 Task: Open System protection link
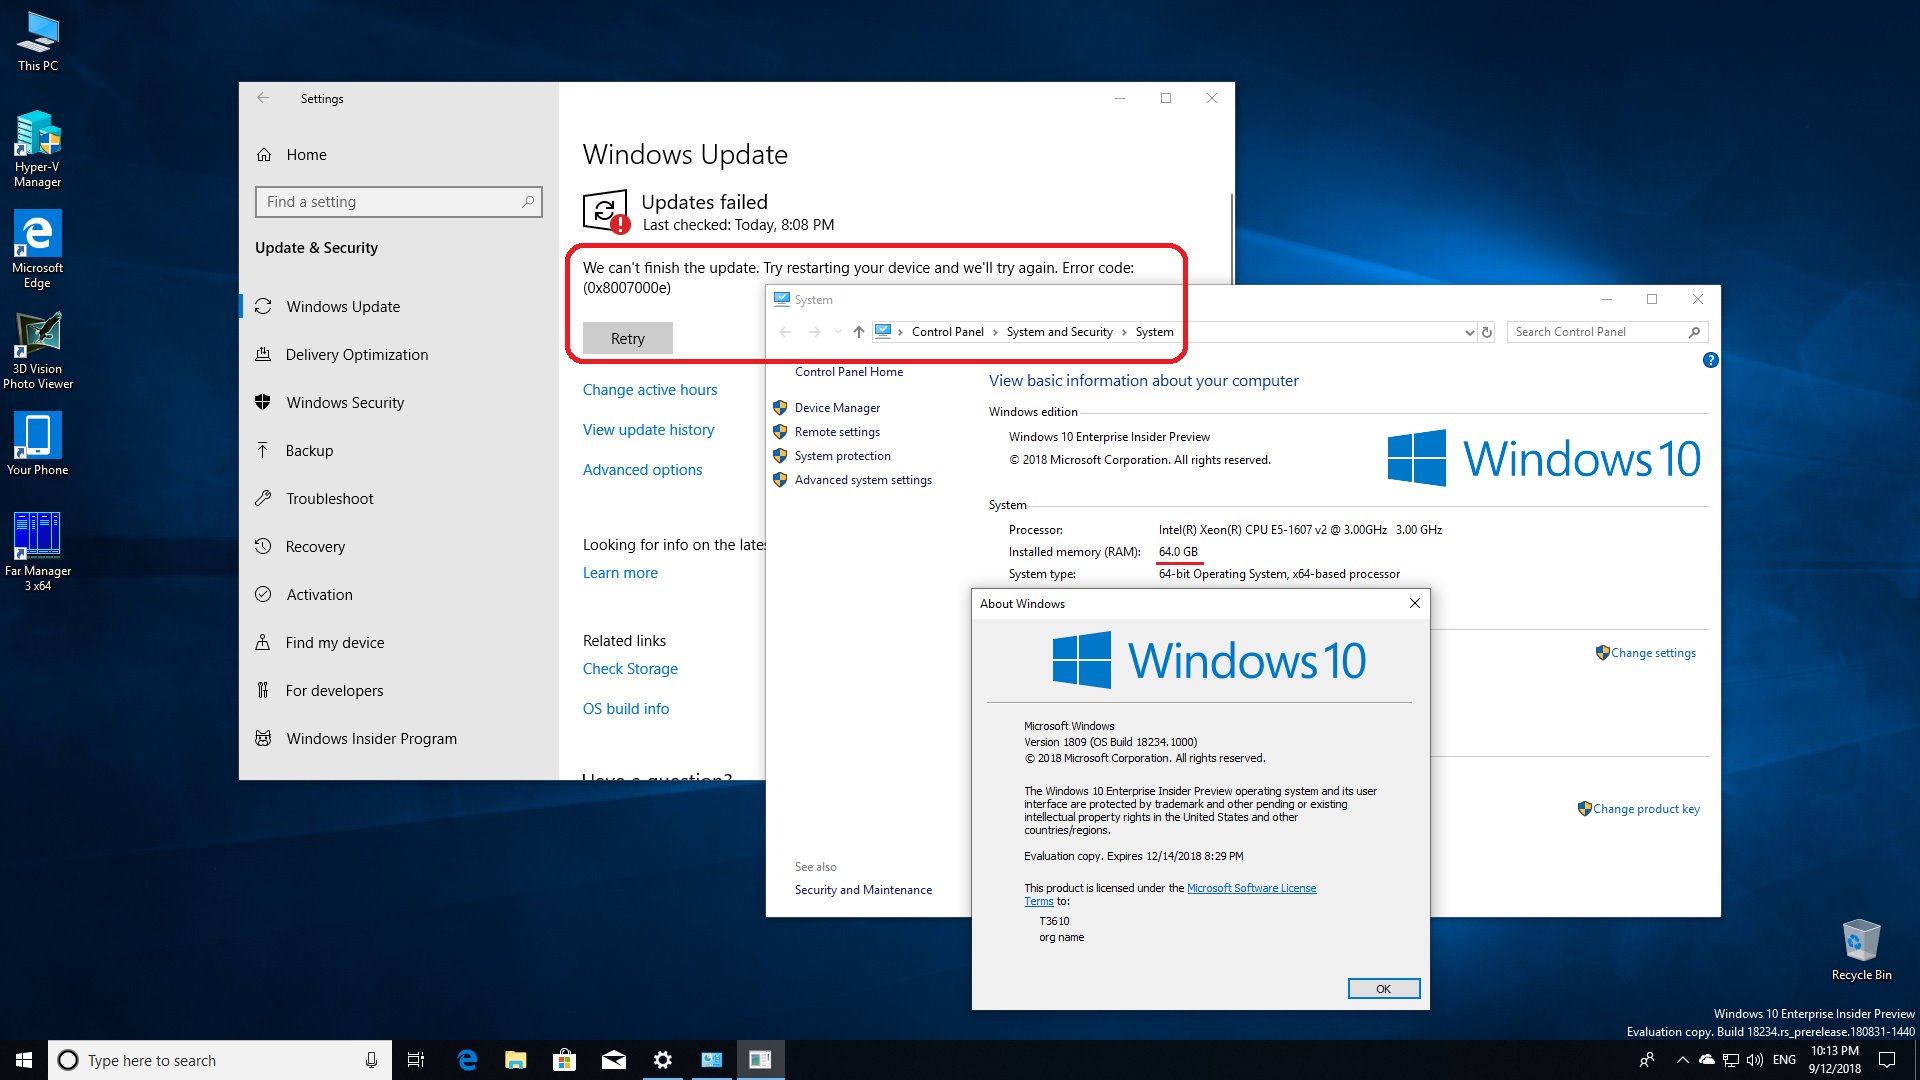[x=842, y=456]
